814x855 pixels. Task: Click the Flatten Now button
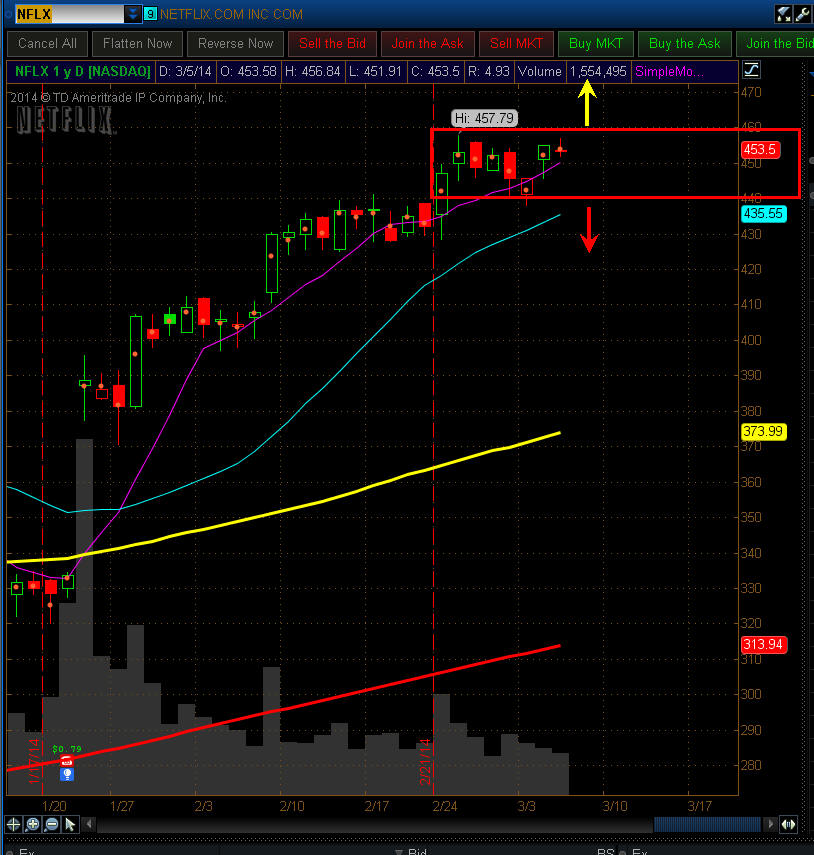pyautogui.click(x=137, y=44)
